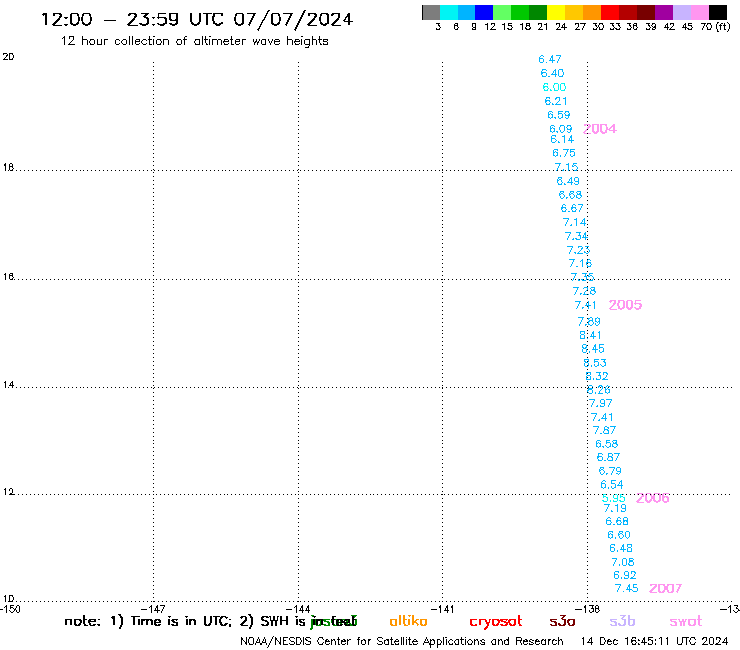
Task: Select the pink swatch in the color scale
Action: pos(700,12)
